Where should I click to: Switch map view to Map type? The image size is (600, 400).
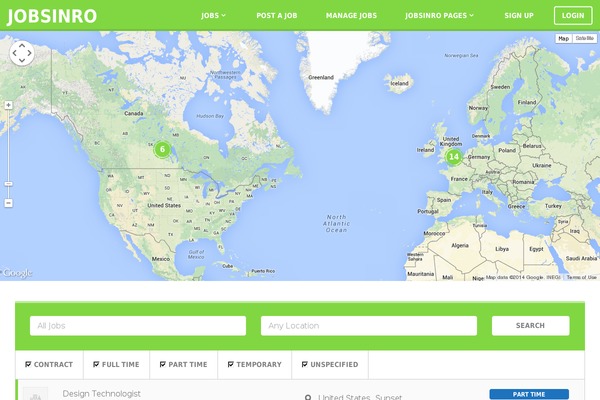(x=564, y=38)
